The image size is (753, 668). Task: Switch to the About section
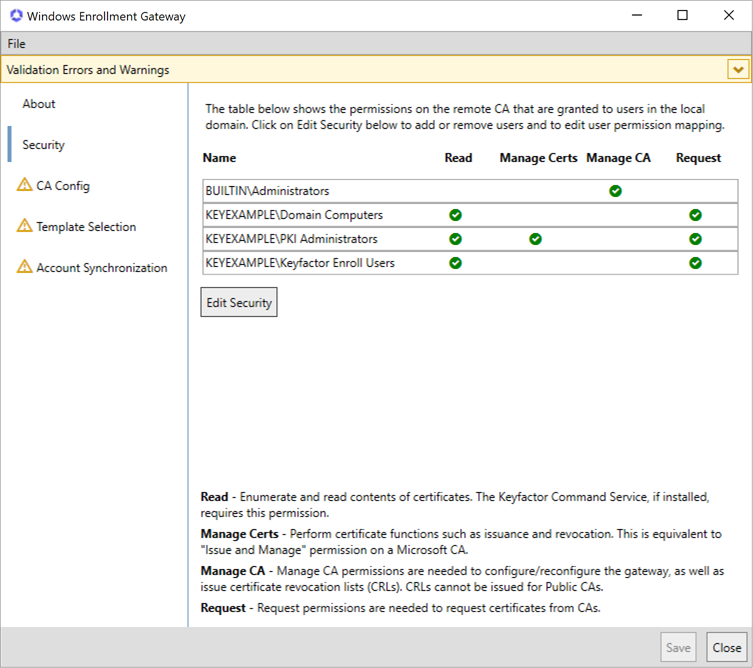click(x=39, y=104)
